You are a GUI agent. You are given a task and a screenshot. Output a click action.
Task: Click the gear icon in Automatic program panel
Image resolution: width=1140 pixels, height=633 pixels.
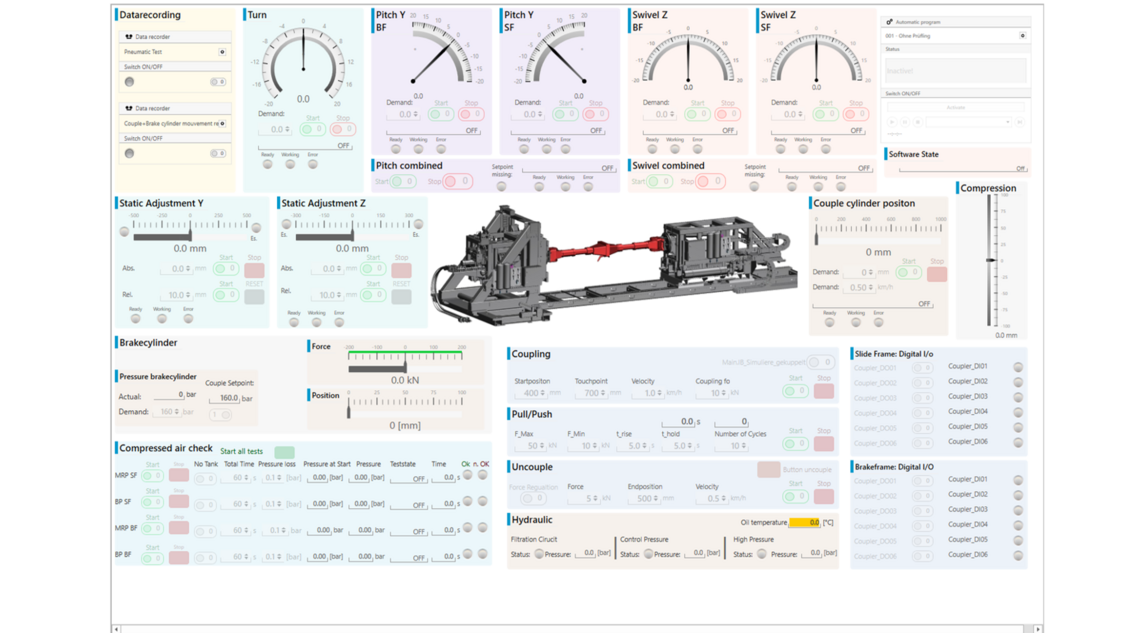pos(1023,36)
